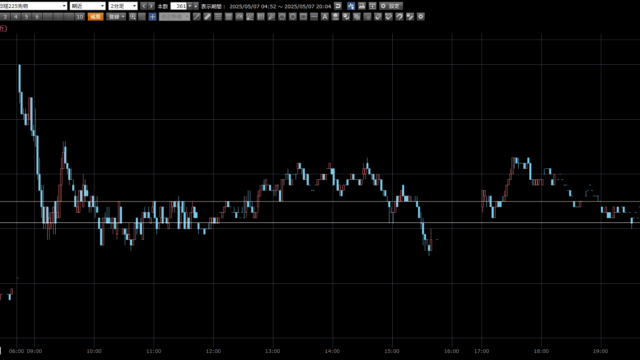
Task: Select preset button 5
Action: (26, 17)
